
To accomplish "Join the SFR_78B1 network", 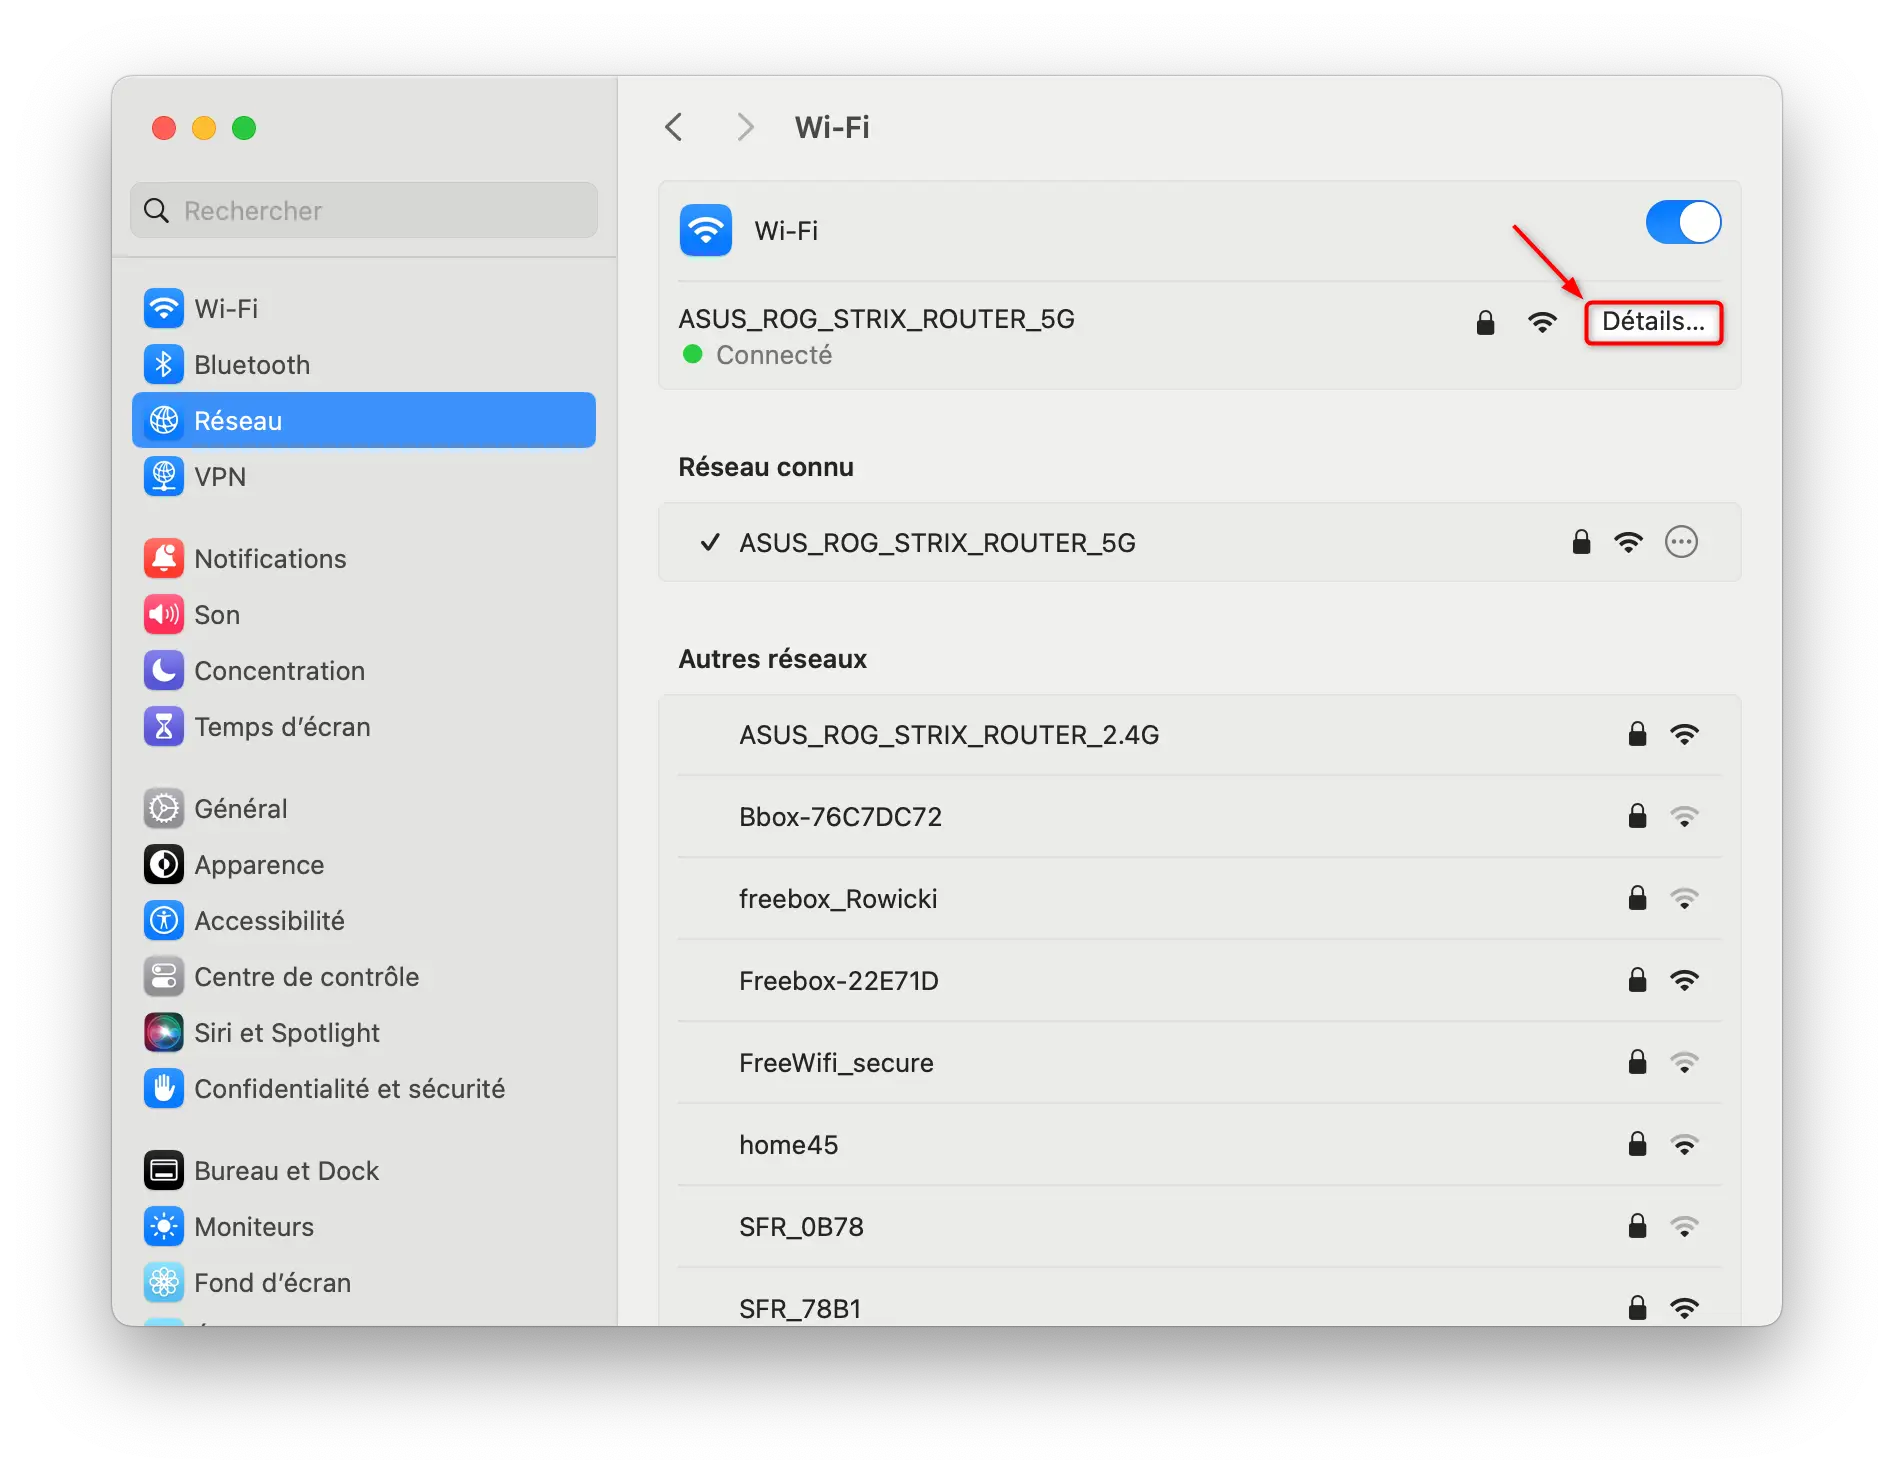I will [x=1200, y=1298].
